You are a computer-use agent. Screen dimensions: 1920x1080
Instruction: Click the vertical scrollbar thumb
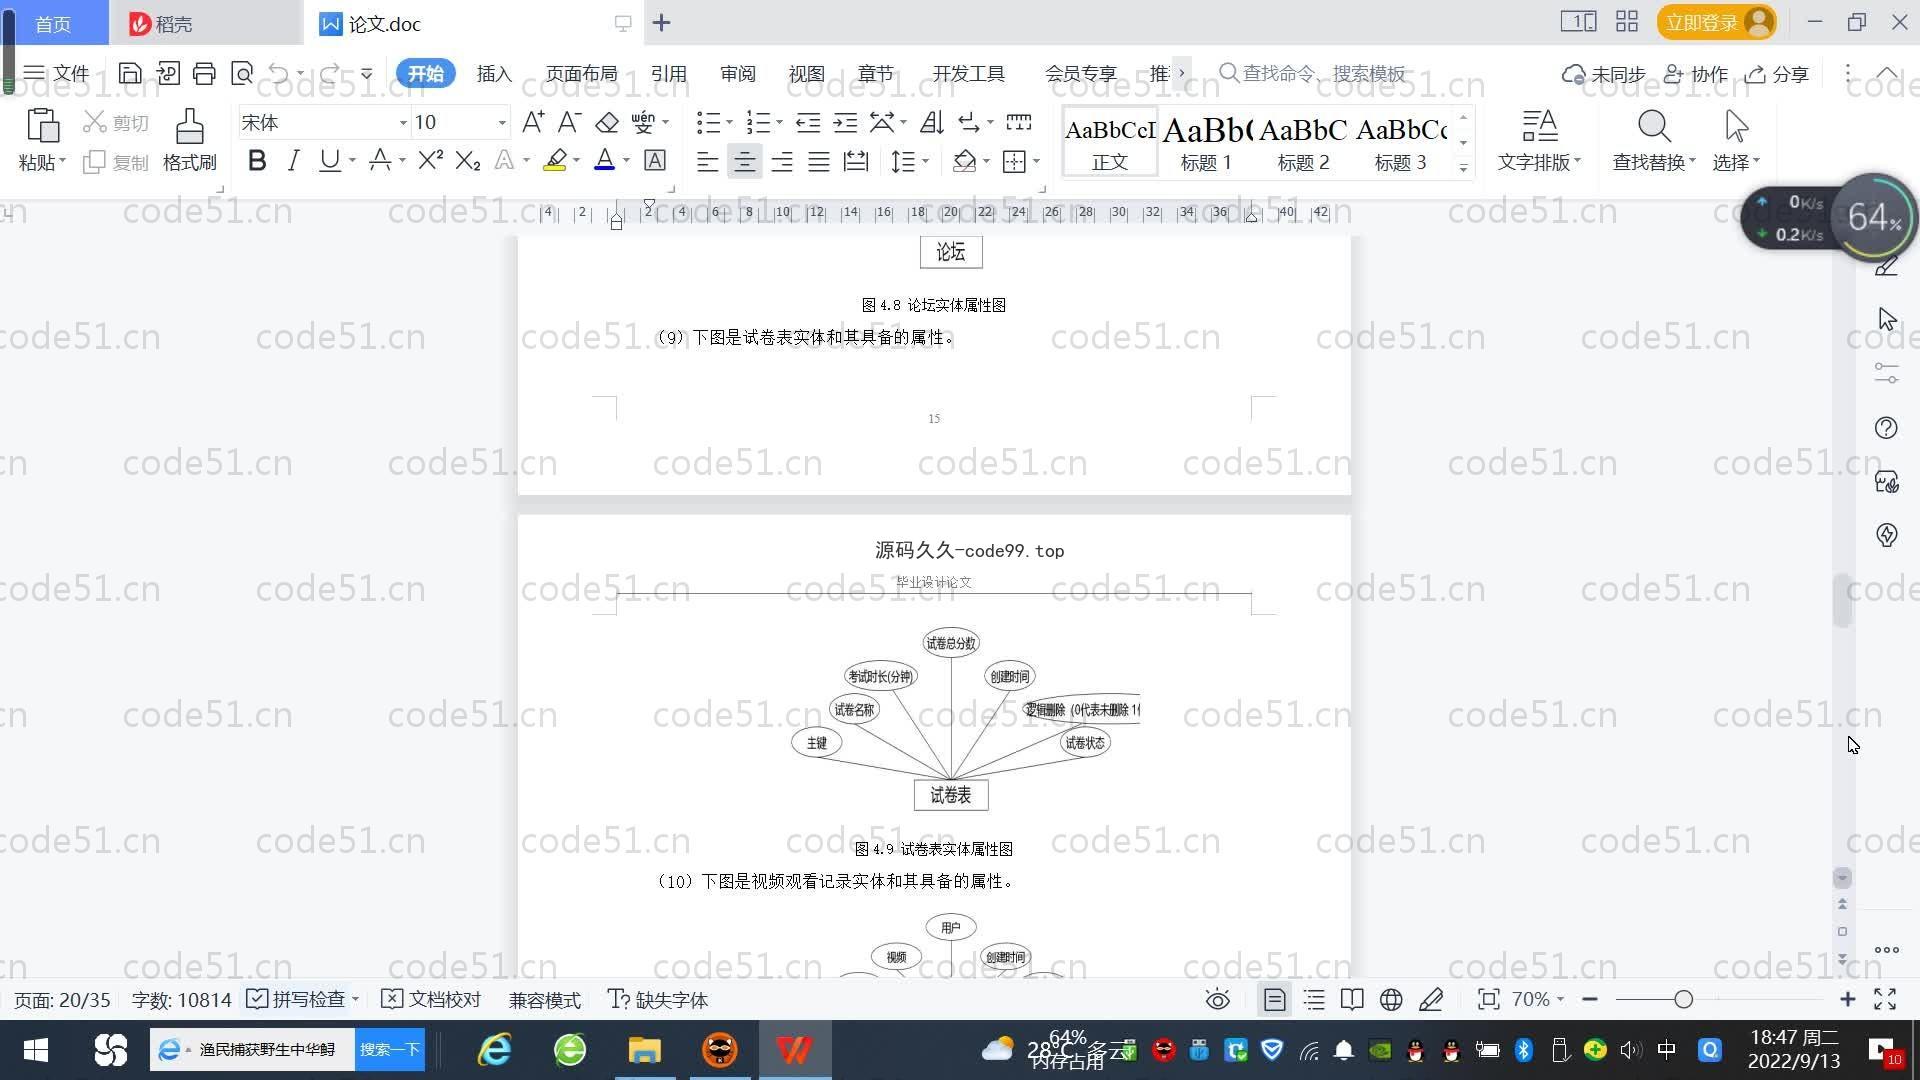1842,600
